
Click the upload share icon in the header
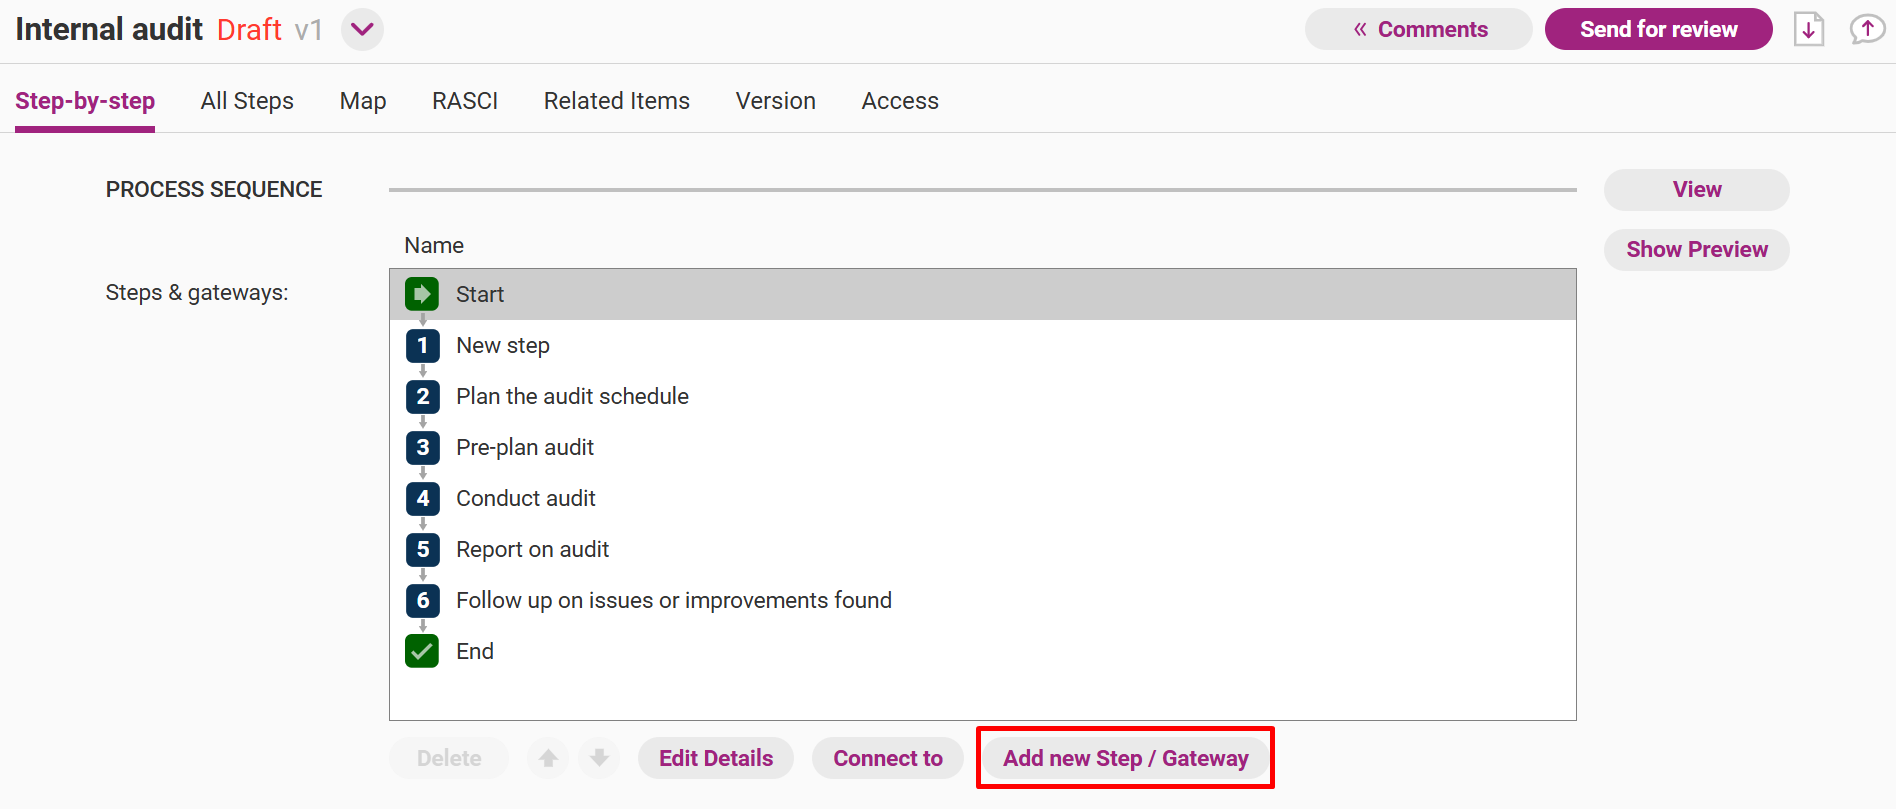coord(1867,29)
